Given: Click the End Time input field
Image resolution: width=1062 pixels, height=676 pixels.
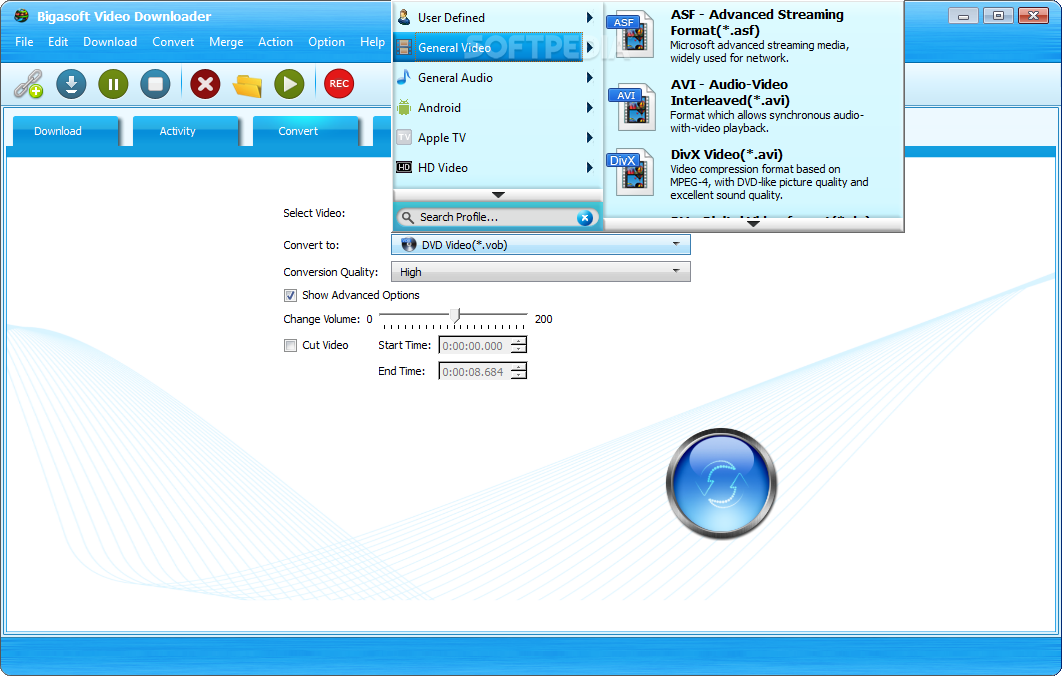Looking at the screenshot, I should click(x=475, y=372).
